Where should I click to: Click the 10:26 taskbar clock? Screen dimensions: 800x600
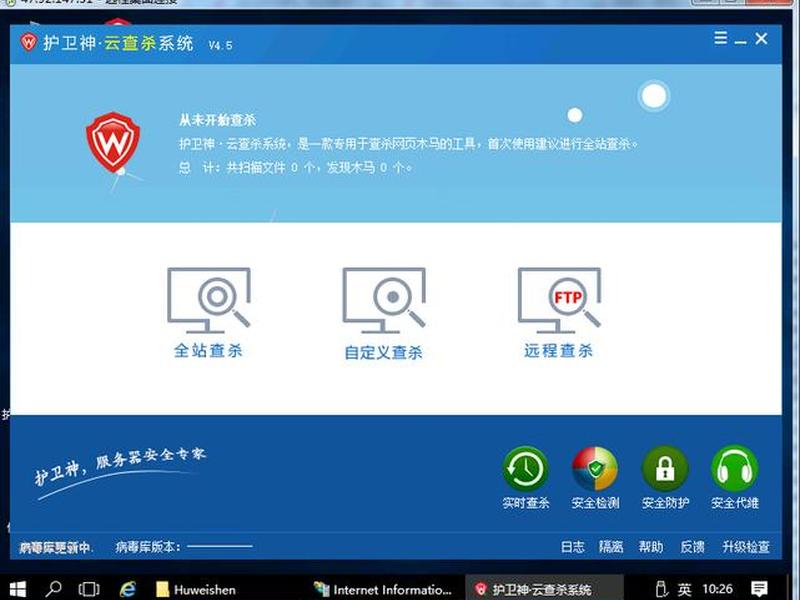[717, 589]
